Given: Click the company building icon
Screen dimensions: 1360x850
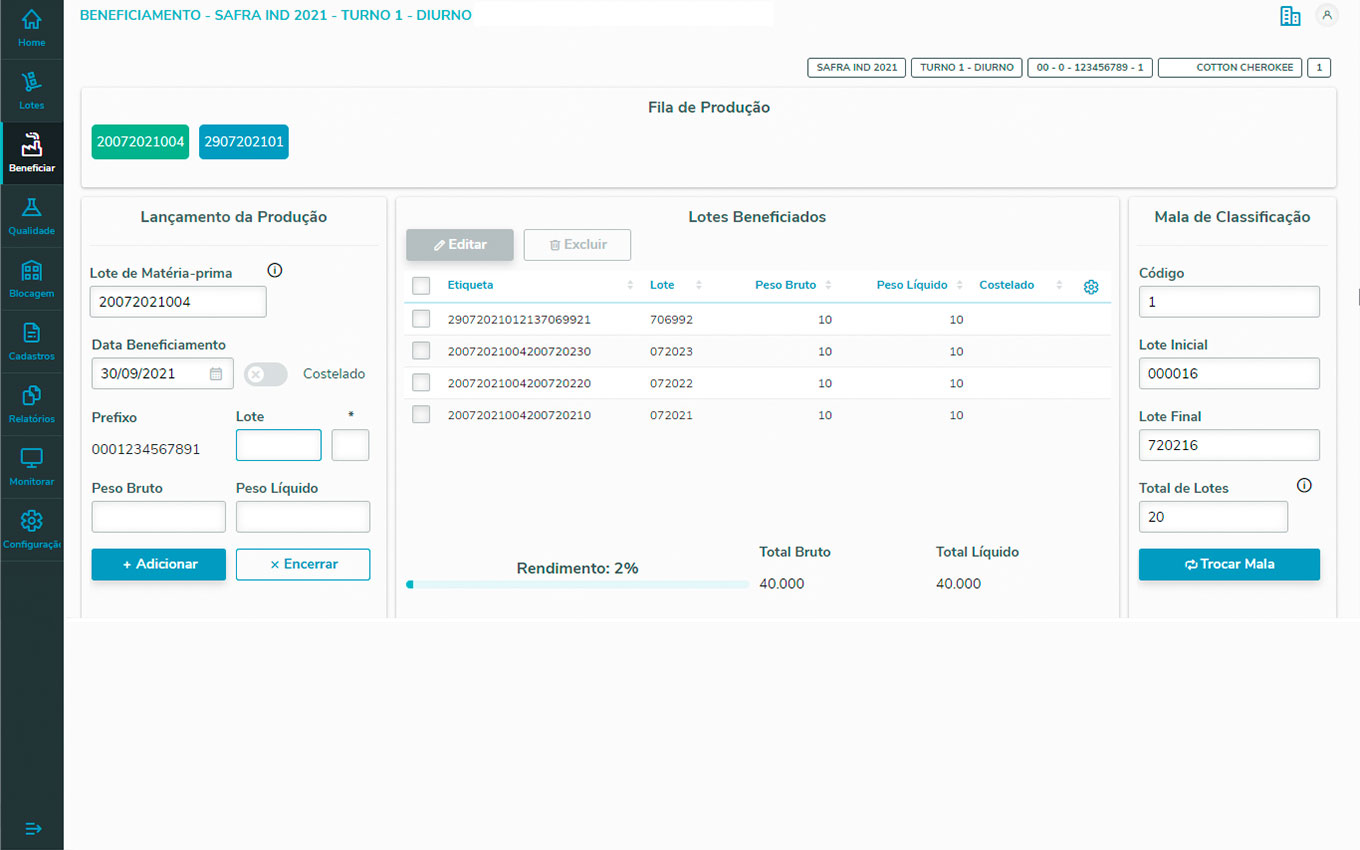Looking at the screenshot, I should point(1290,16).
